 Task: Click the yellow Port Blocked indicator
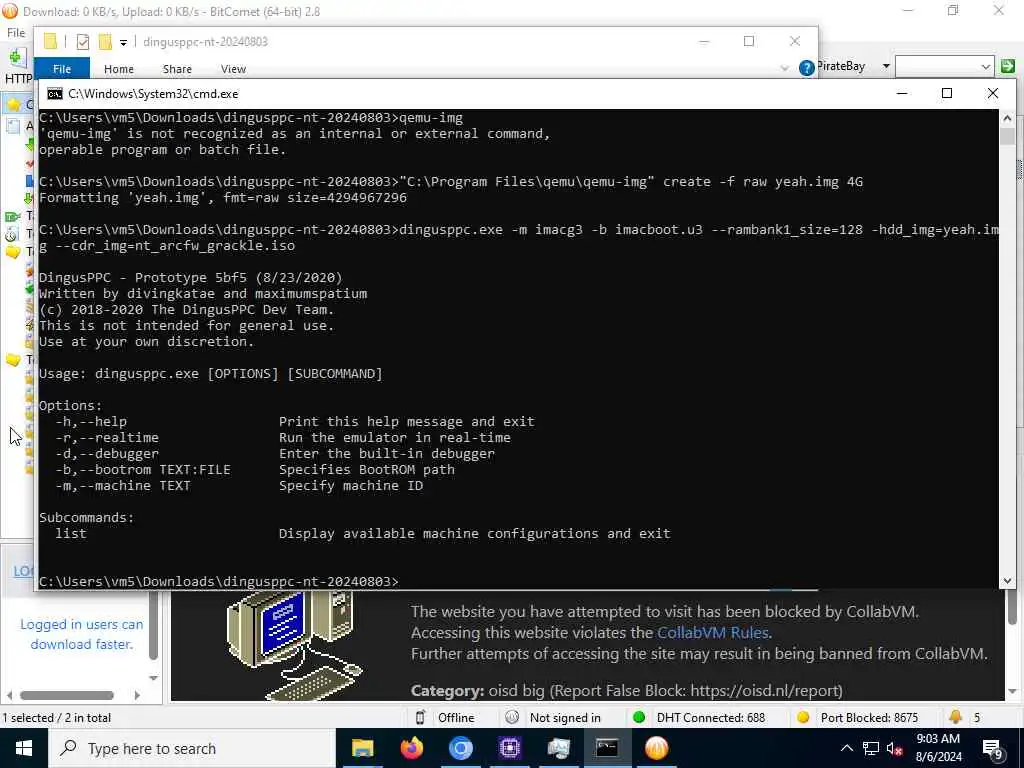pos(803,717)
